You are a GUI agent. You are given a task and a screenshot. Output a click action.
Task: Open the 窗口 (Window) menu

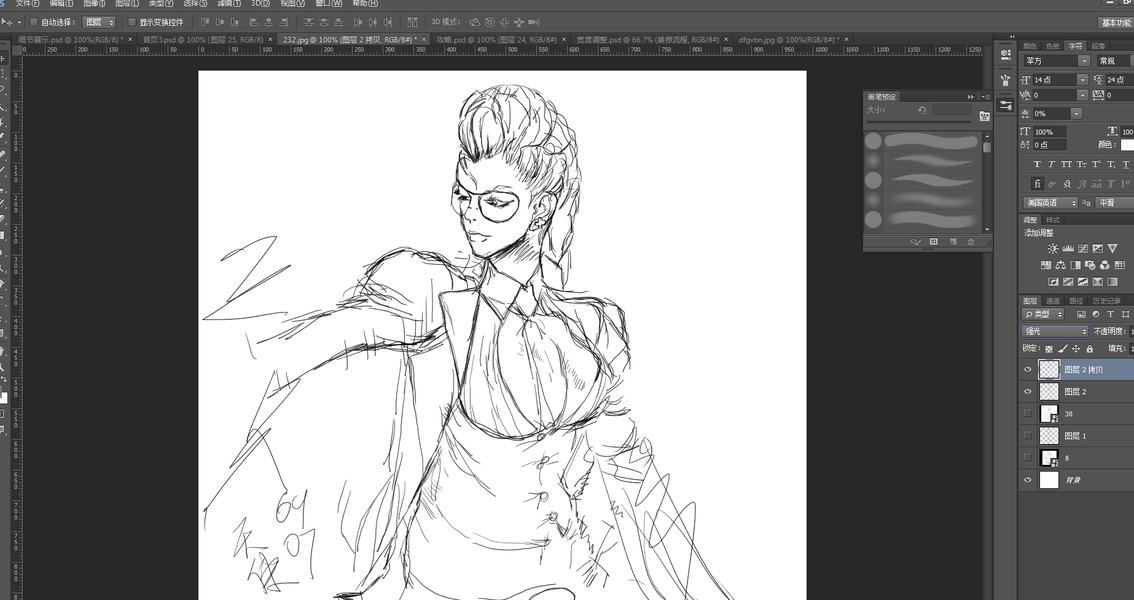click(x=329, y=4)
